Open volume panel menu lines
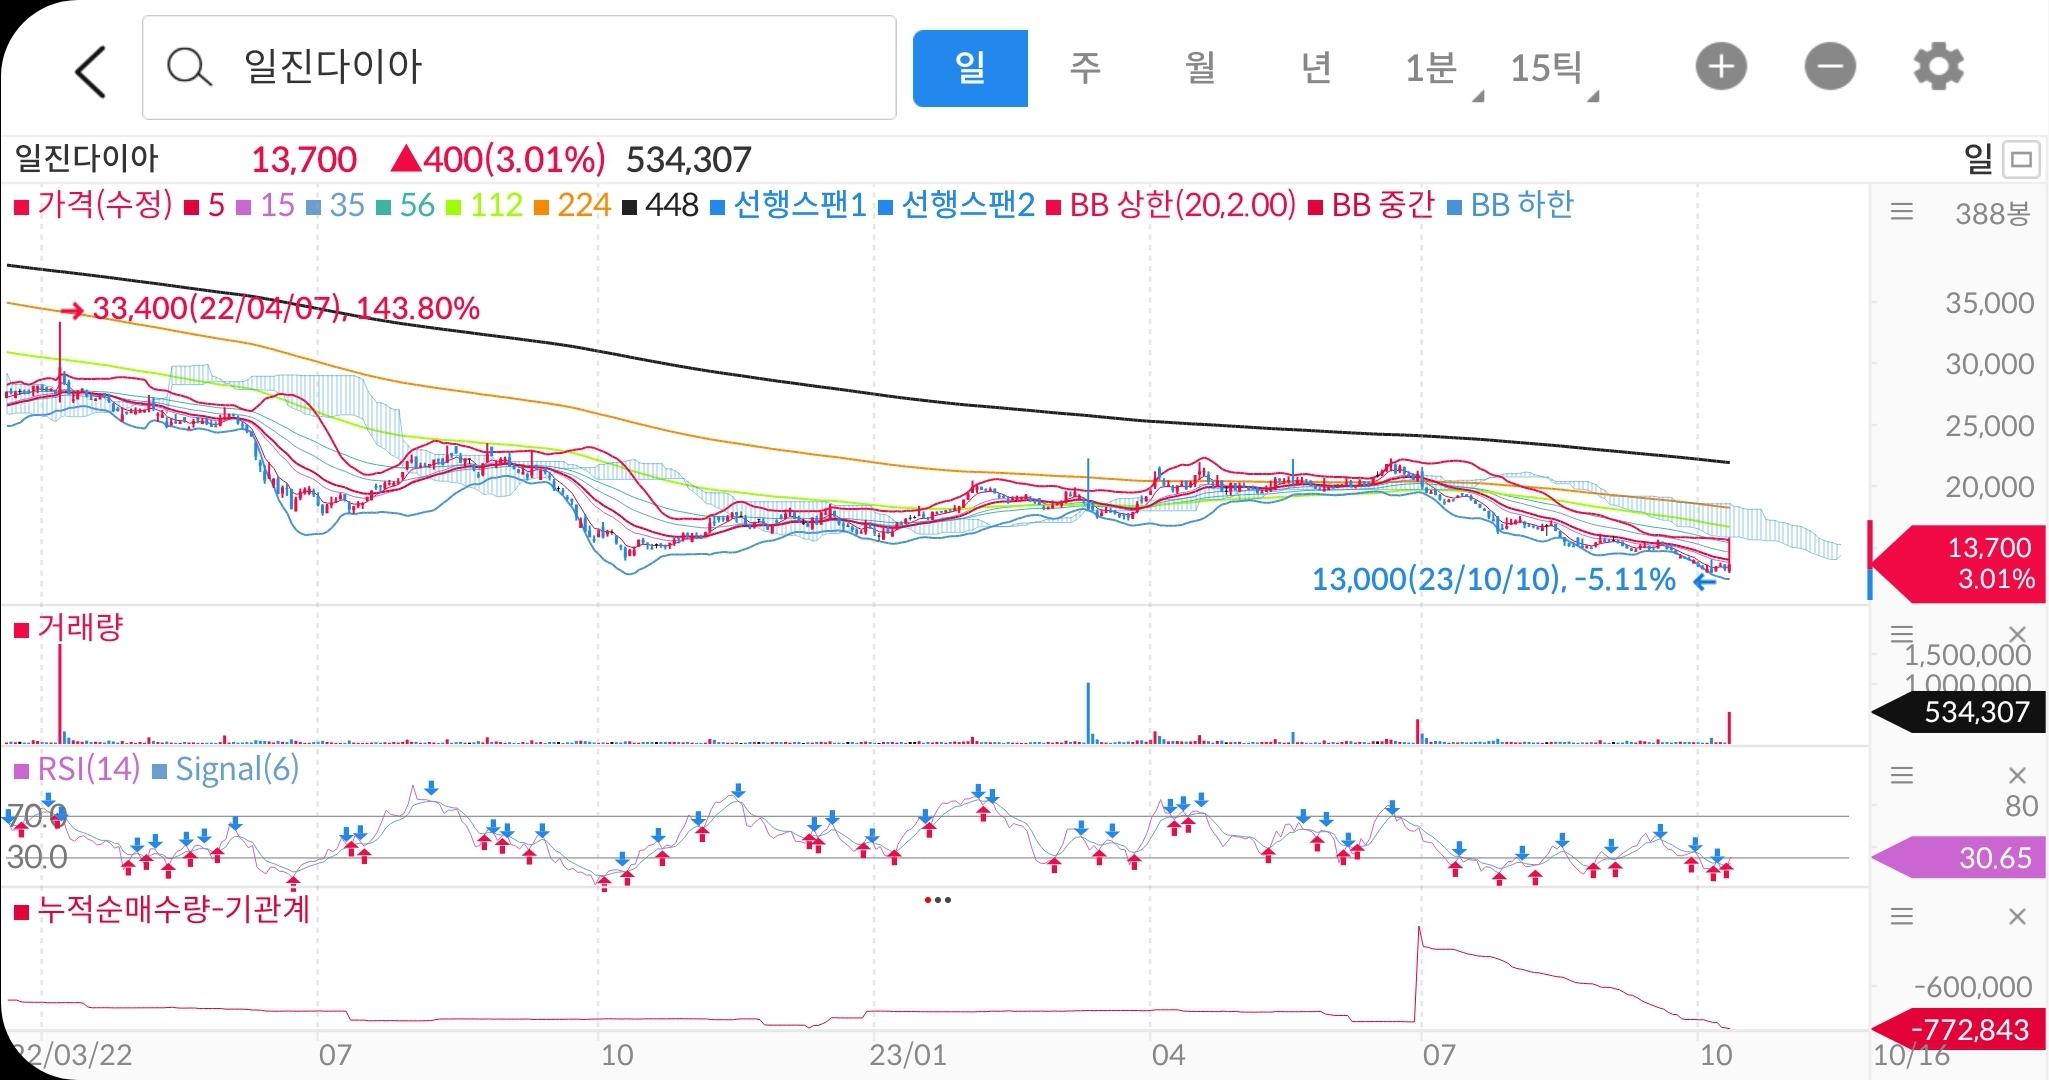Image resolution: width=2049 pixels, height=1080 pixels. click(1902, 633)
